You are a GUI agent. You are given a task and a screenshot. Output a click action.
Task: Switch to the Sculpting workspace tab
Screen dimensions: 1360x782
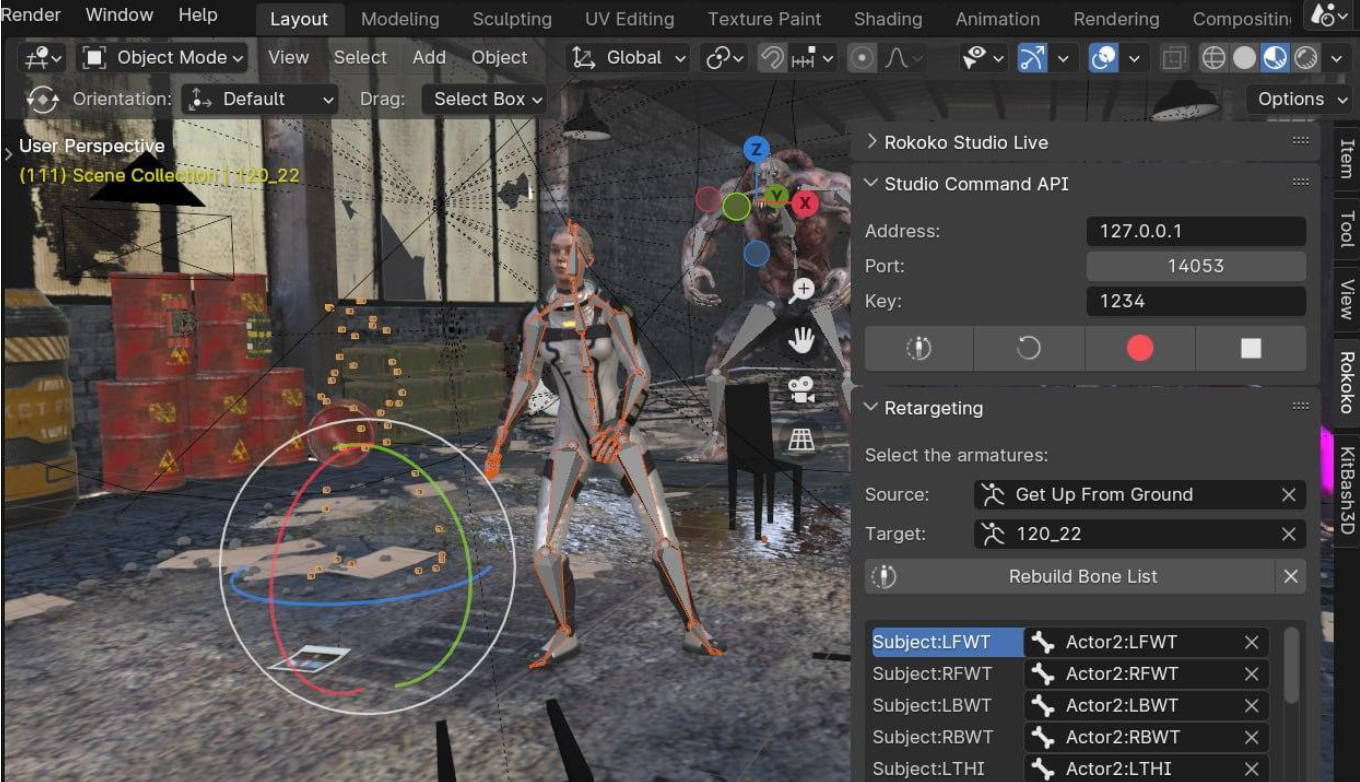coord(512,19)
